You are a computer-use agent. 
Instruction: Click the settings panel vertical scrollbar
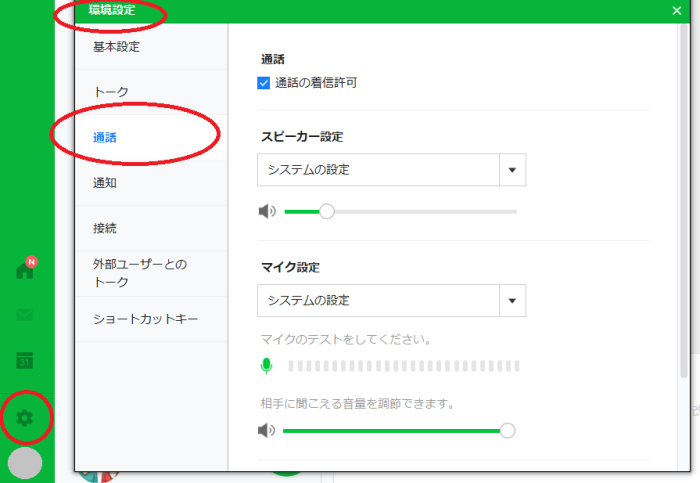pos(683,201)
